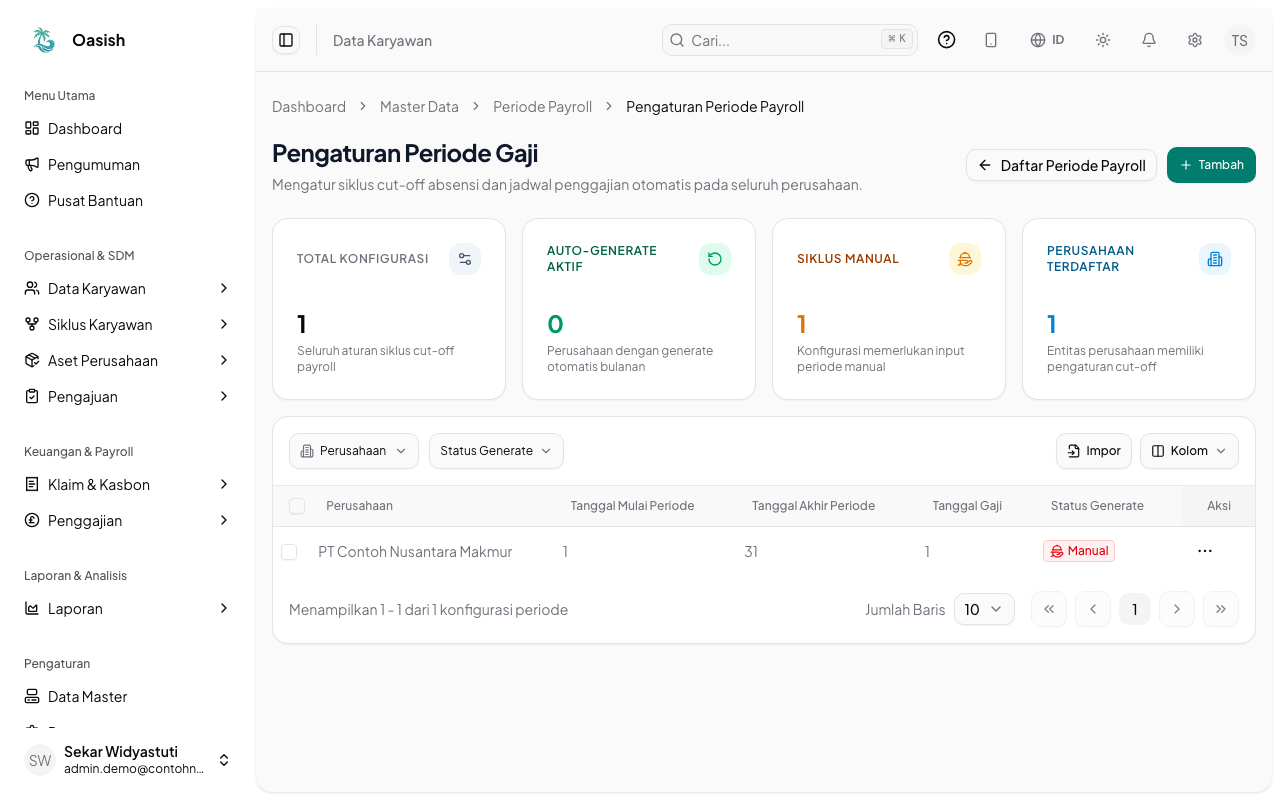Toggle the sidebar panel icon
The height and width of the screenshot is (800, 1280).
(286, 40)
